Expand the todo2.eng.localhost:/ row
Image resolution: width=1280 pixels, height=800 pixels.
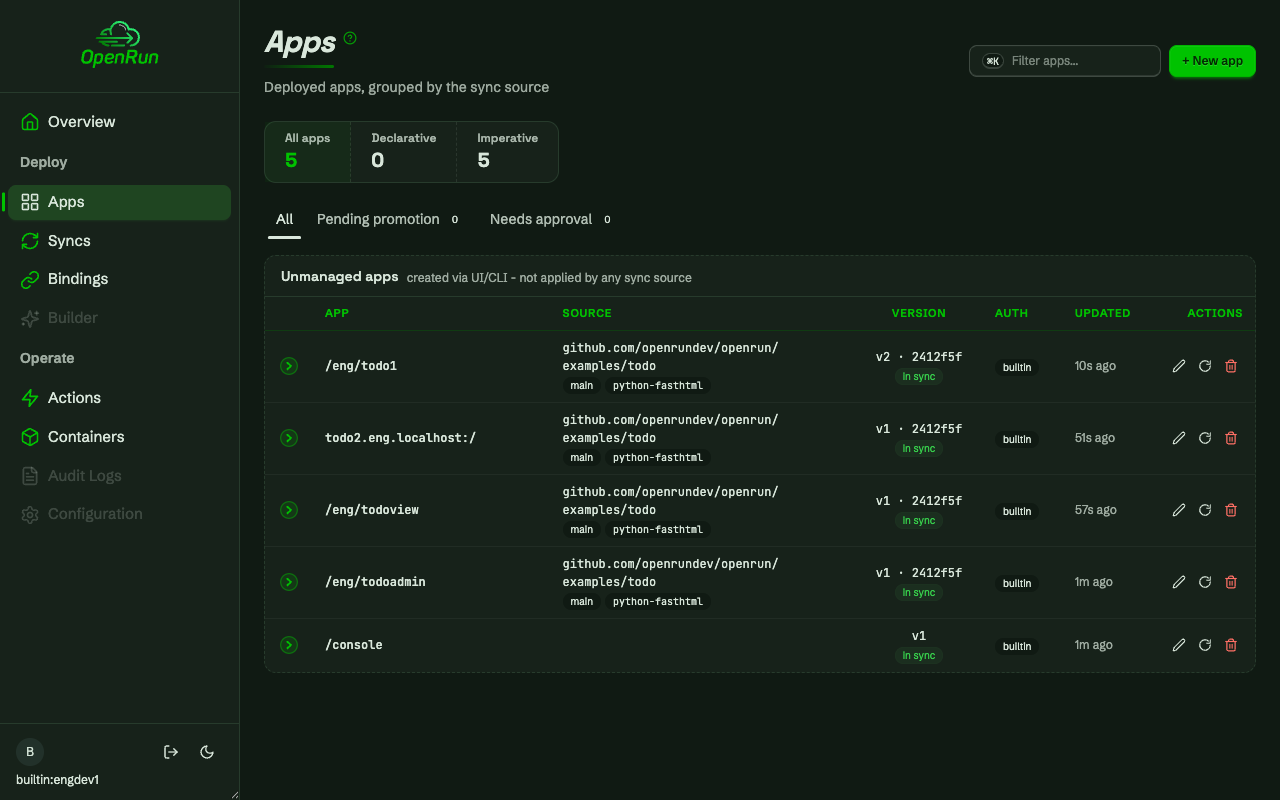pyautogui.click(x=289, y=438)
